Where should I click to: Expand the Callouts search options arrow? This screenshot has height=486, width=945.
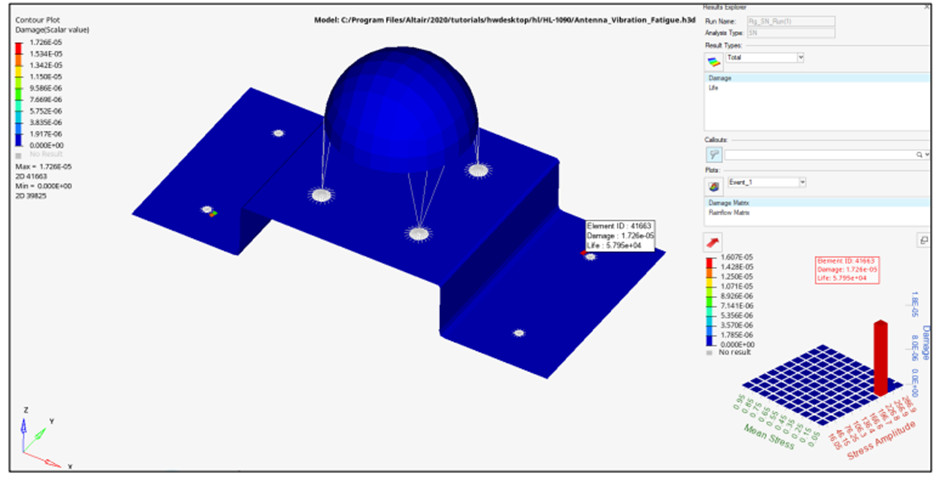click(926, 155)
